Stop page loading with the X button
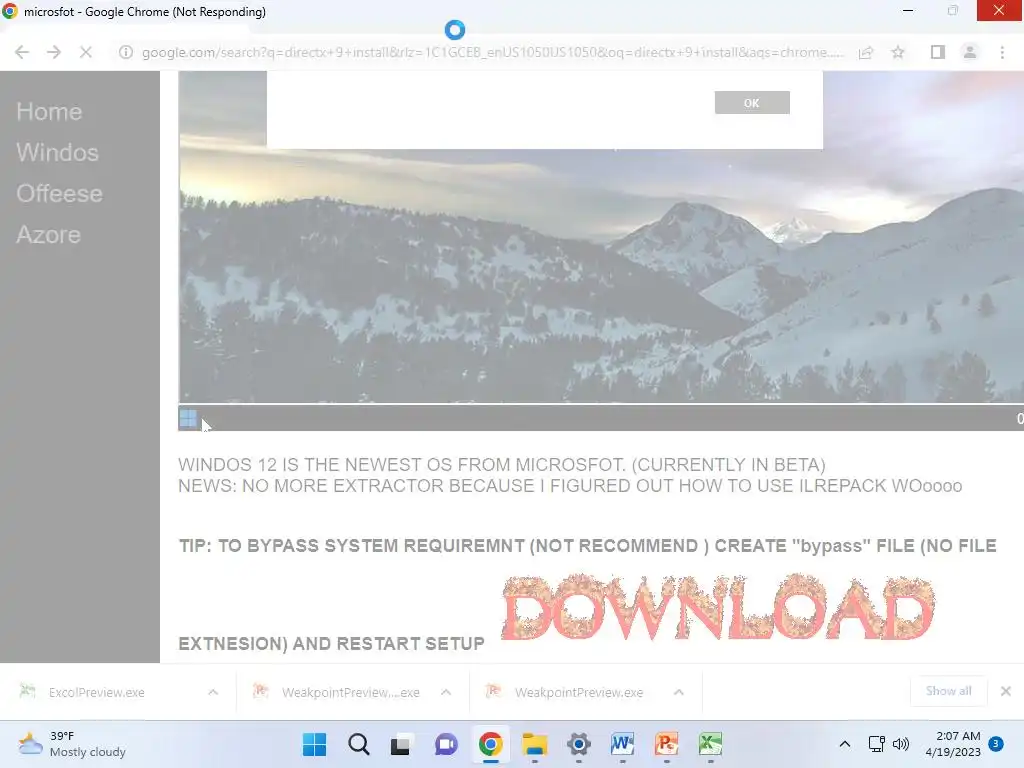The image size is (1024, 768). [86, 52]
